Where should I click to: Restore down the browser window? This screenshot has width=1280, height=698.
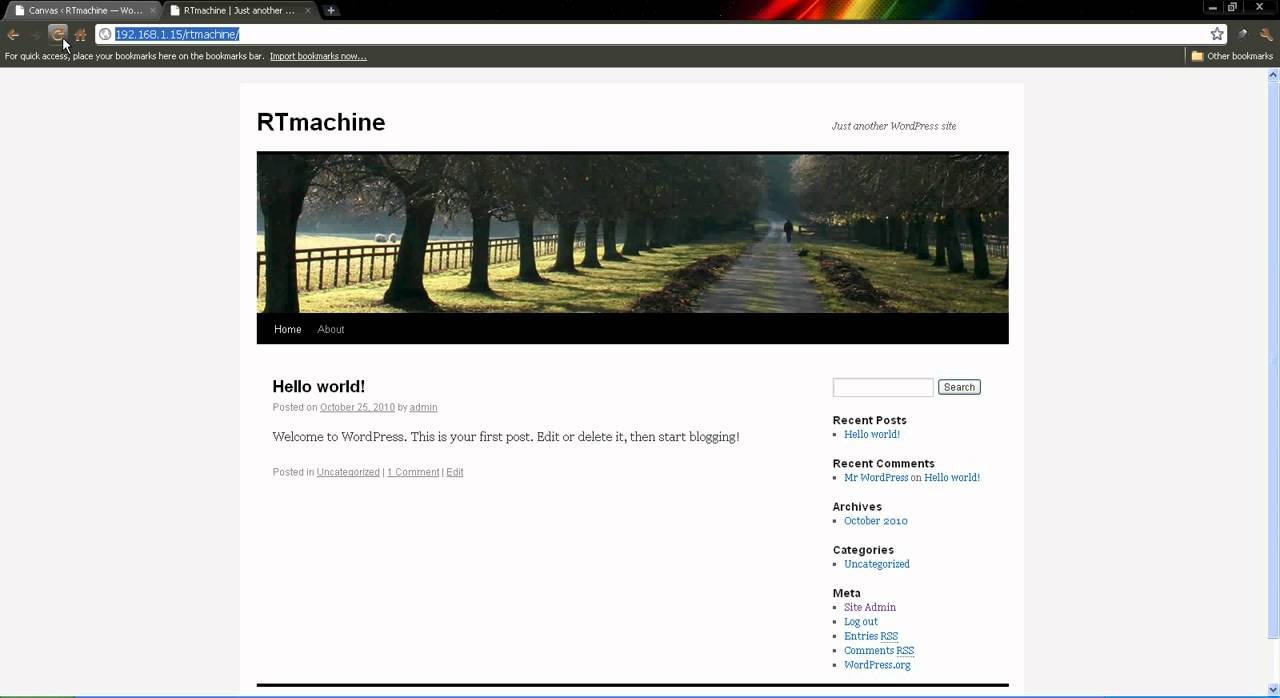click(1233, 7)
